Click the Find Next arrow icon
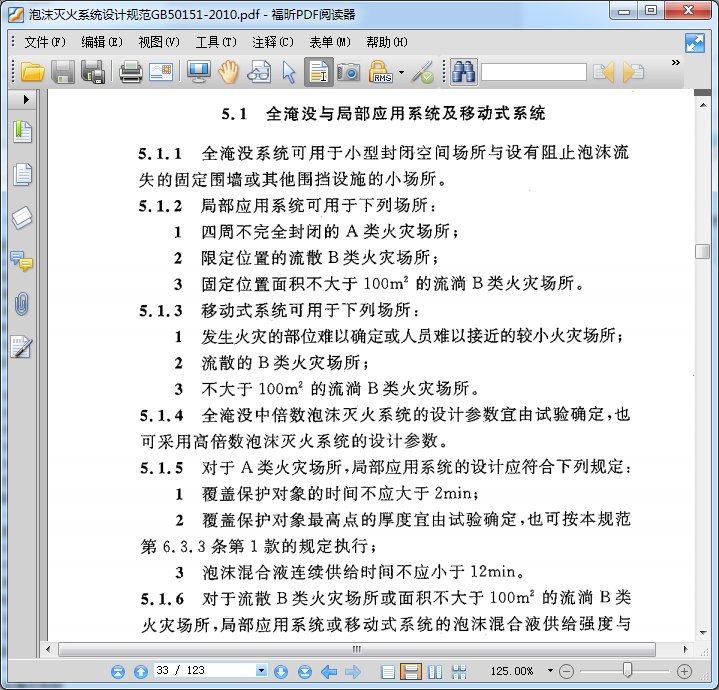This screenshot has height=690, width=719. (633, 72)
